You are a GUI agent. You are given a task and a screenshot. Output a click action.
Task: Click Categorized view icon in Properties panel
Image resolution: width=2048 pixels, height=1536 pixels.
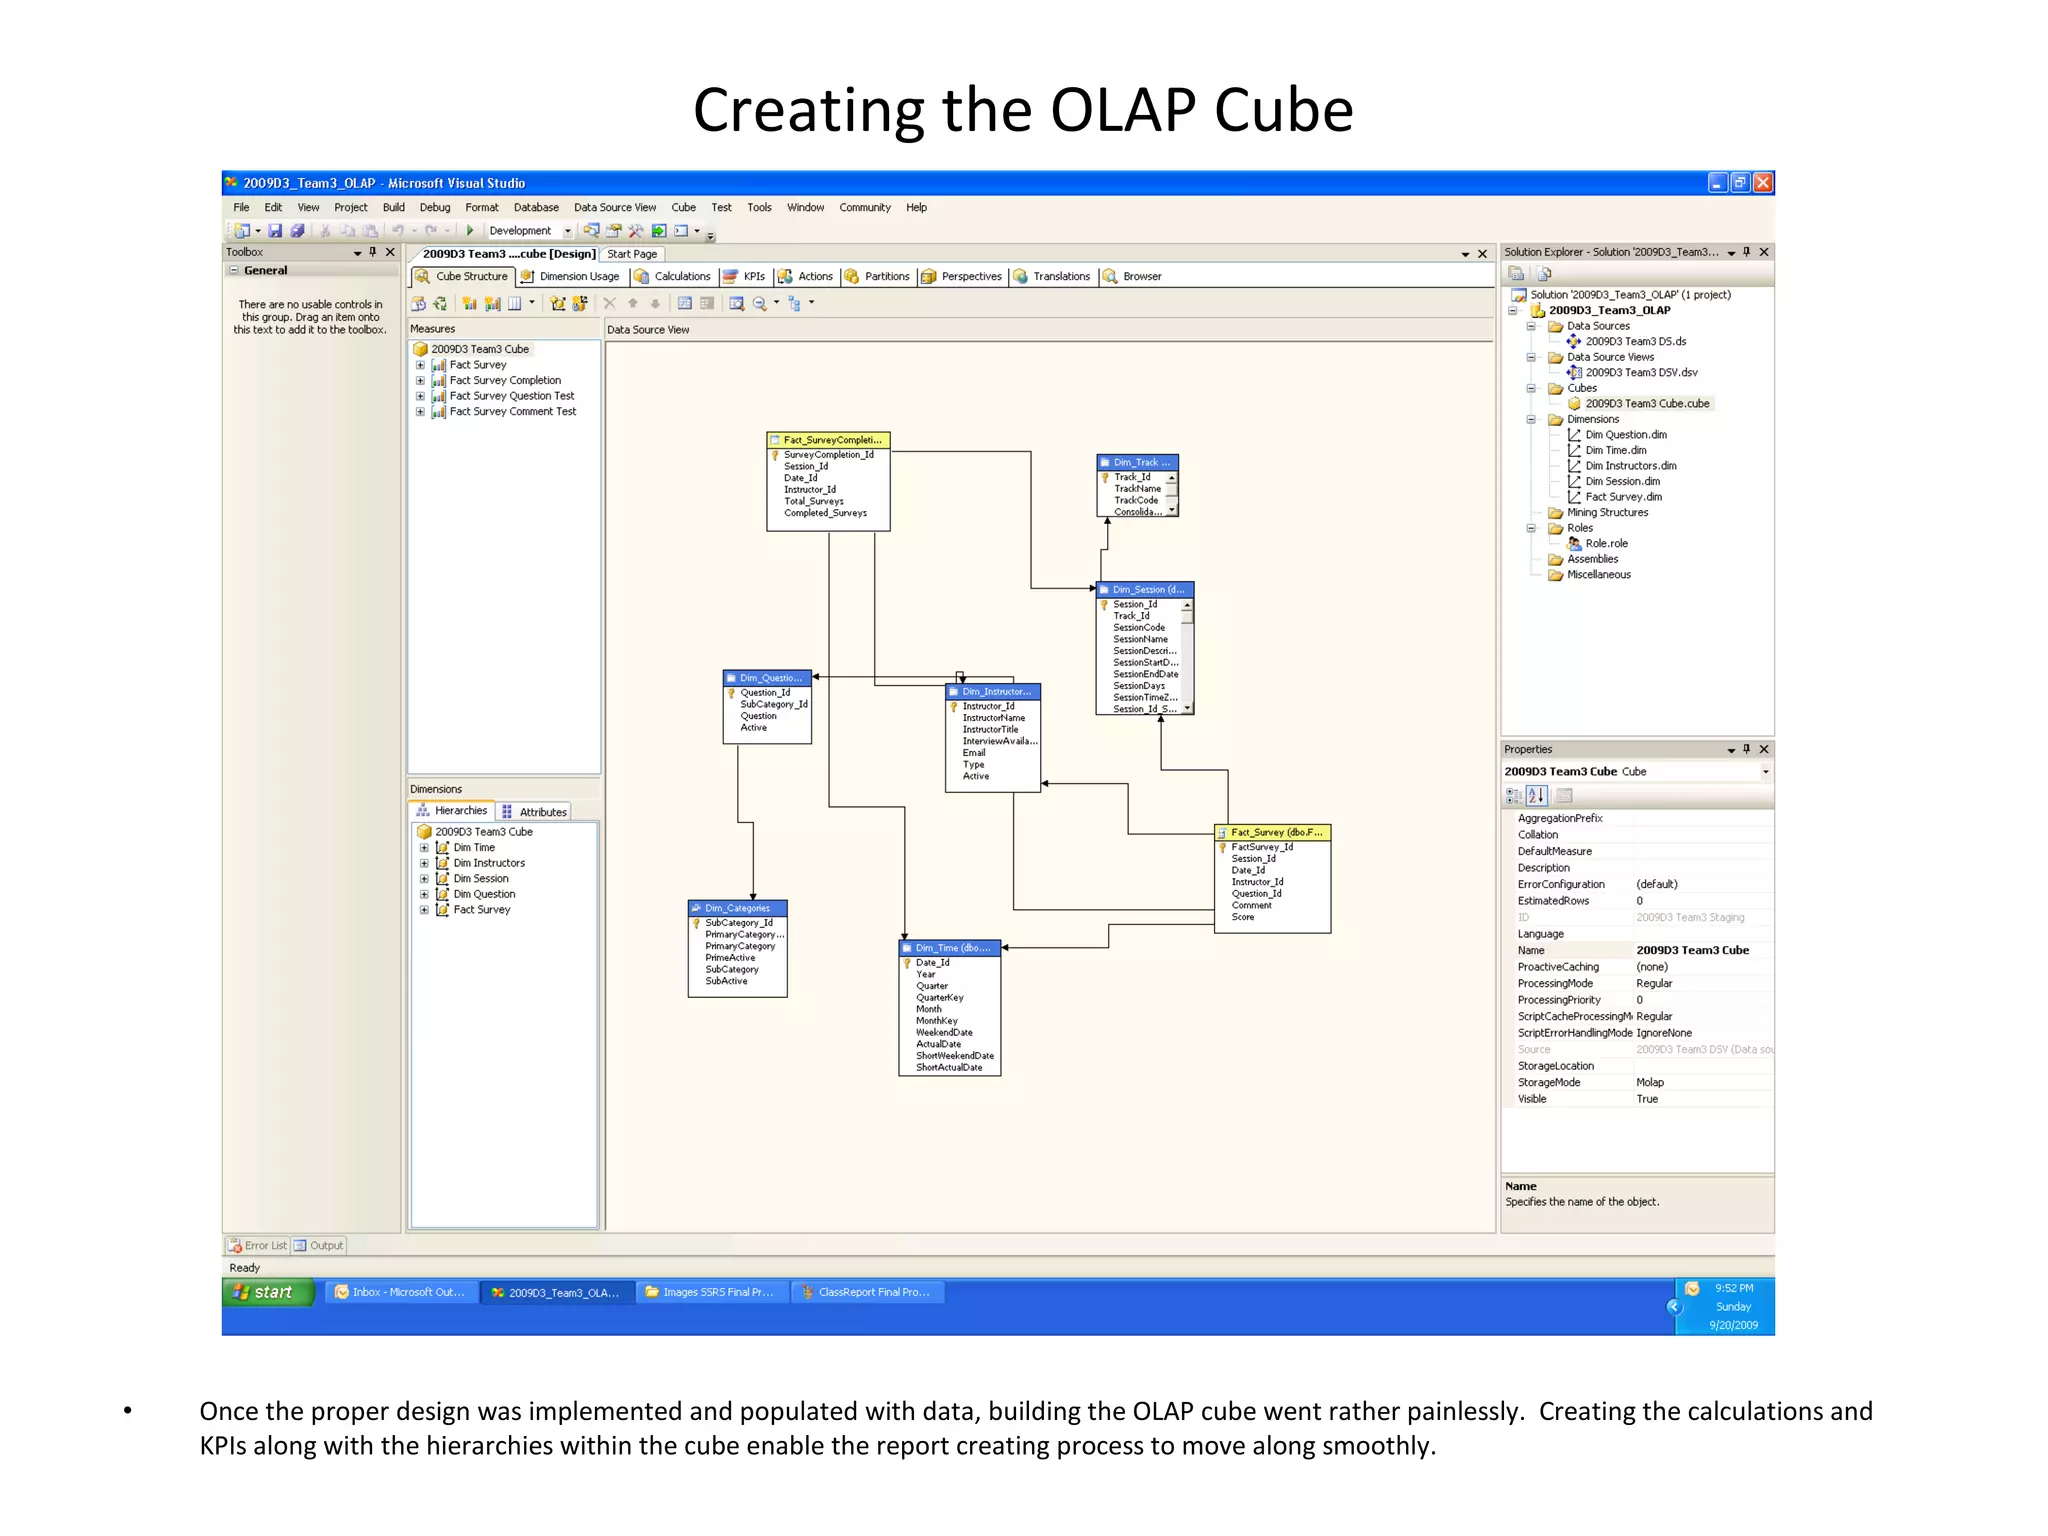1514,796
